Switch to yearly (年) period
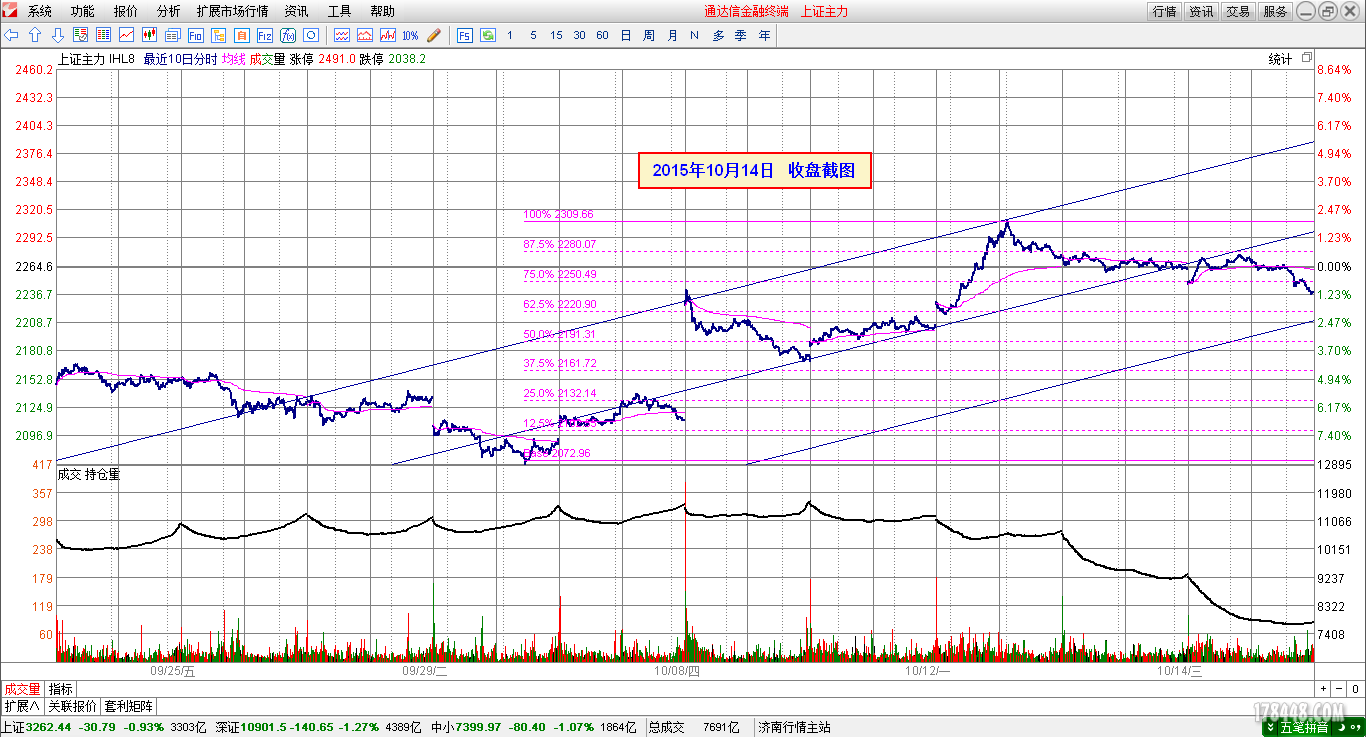 click(x=764, y=35)
